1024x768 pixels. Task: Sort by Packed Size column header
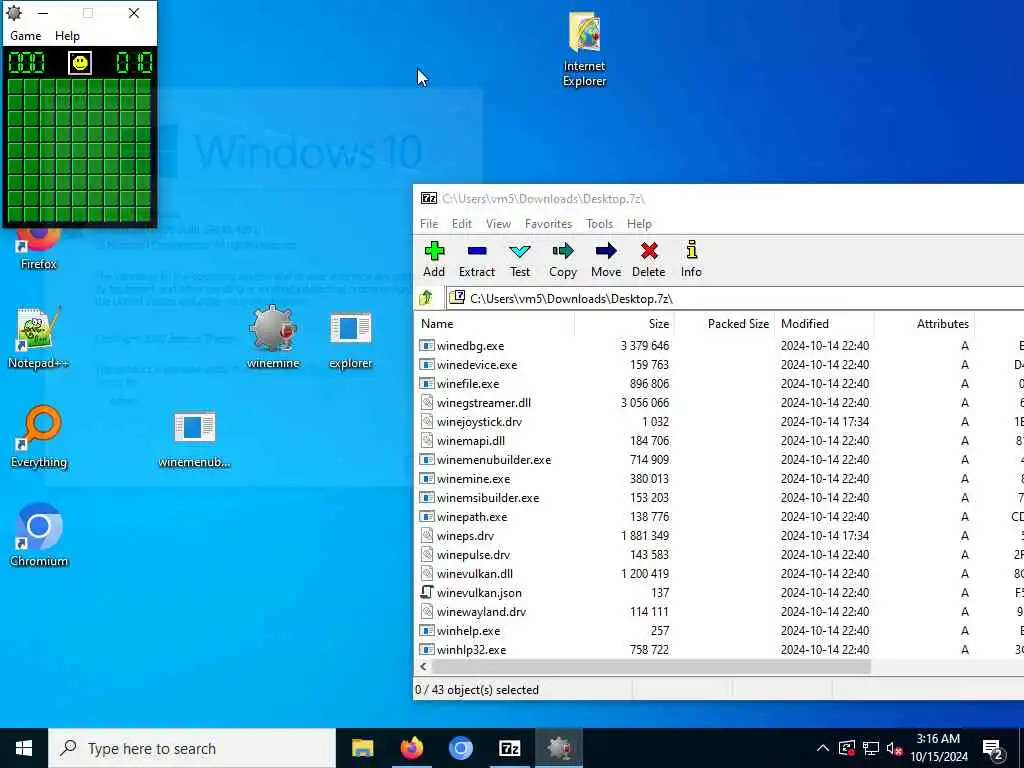[724, 324]
